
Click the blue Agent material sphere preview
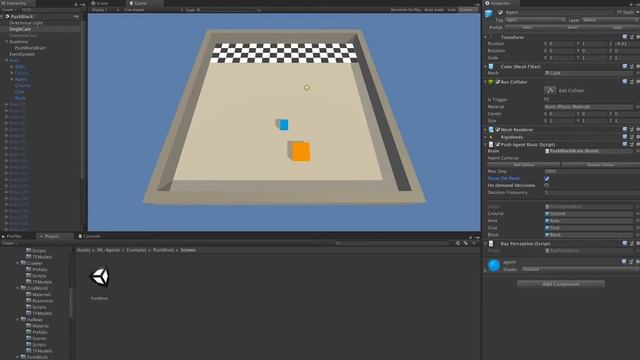494,265
